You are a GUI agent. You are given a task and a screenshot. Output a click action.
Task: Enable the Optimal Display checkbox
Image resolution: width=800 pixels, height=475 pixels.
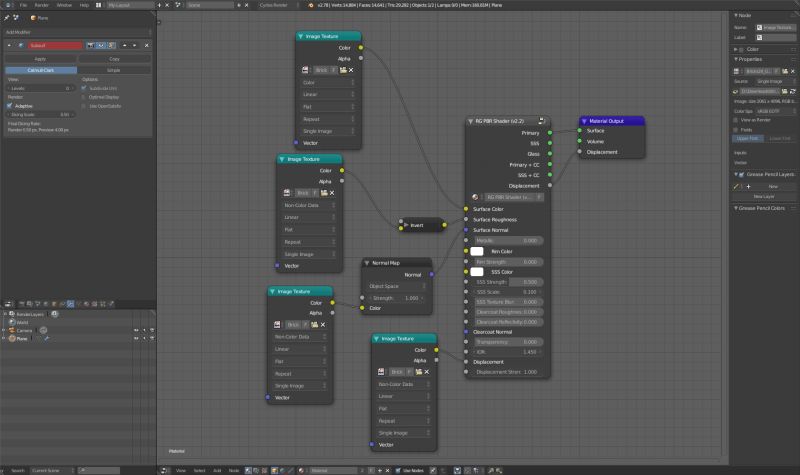pyautogui.click(x=84, y=97)
